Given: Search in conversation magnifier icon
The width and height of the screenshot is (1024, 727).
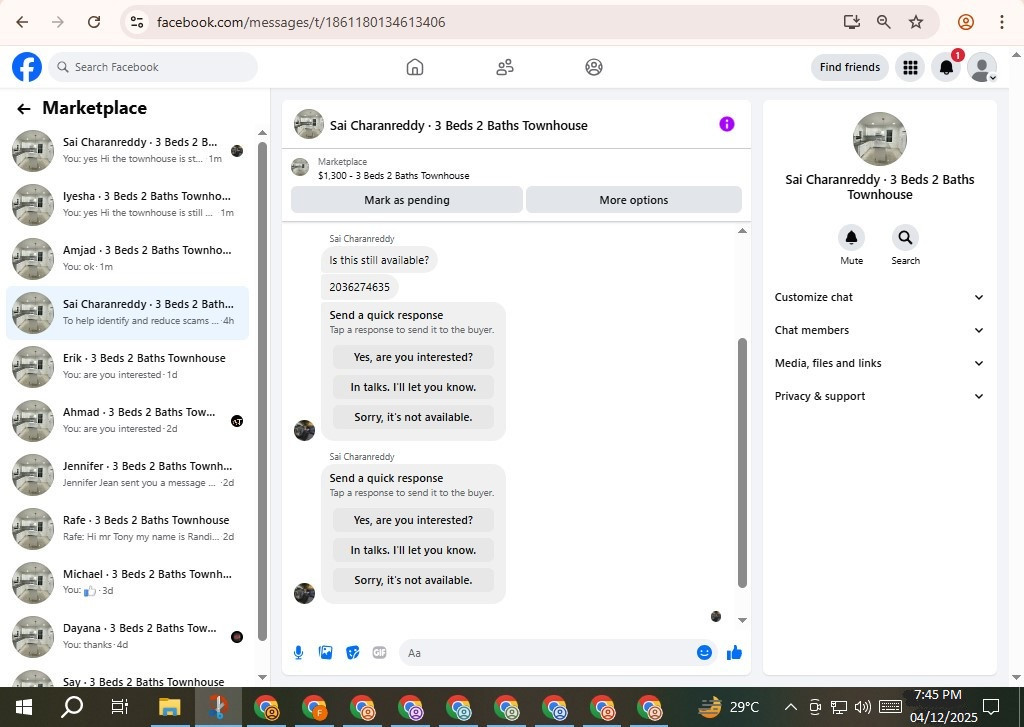Looking at the screenshot, I should (905, 238).
